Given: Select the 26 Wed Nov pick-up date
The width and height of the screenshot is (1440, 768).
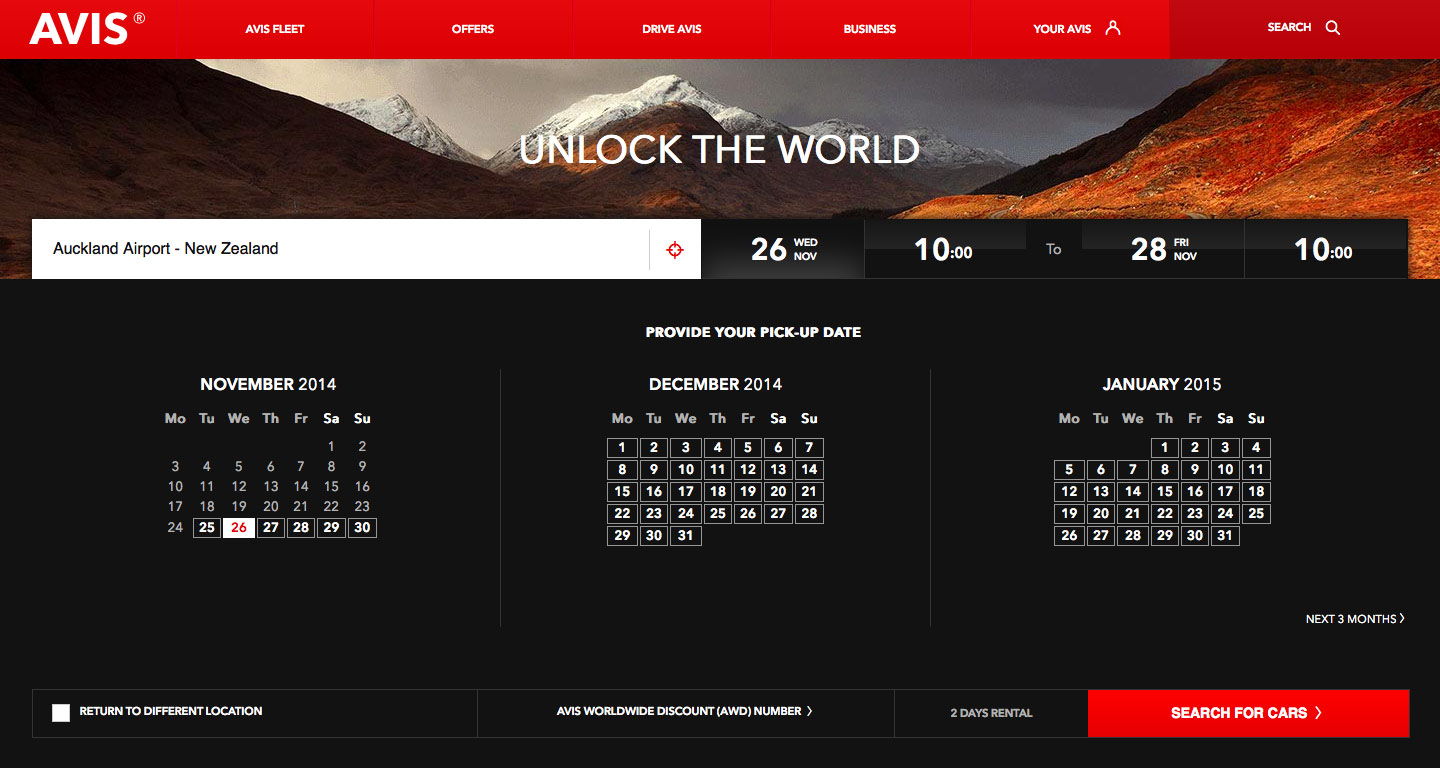Looking at the screenshot, I should 783,250.
